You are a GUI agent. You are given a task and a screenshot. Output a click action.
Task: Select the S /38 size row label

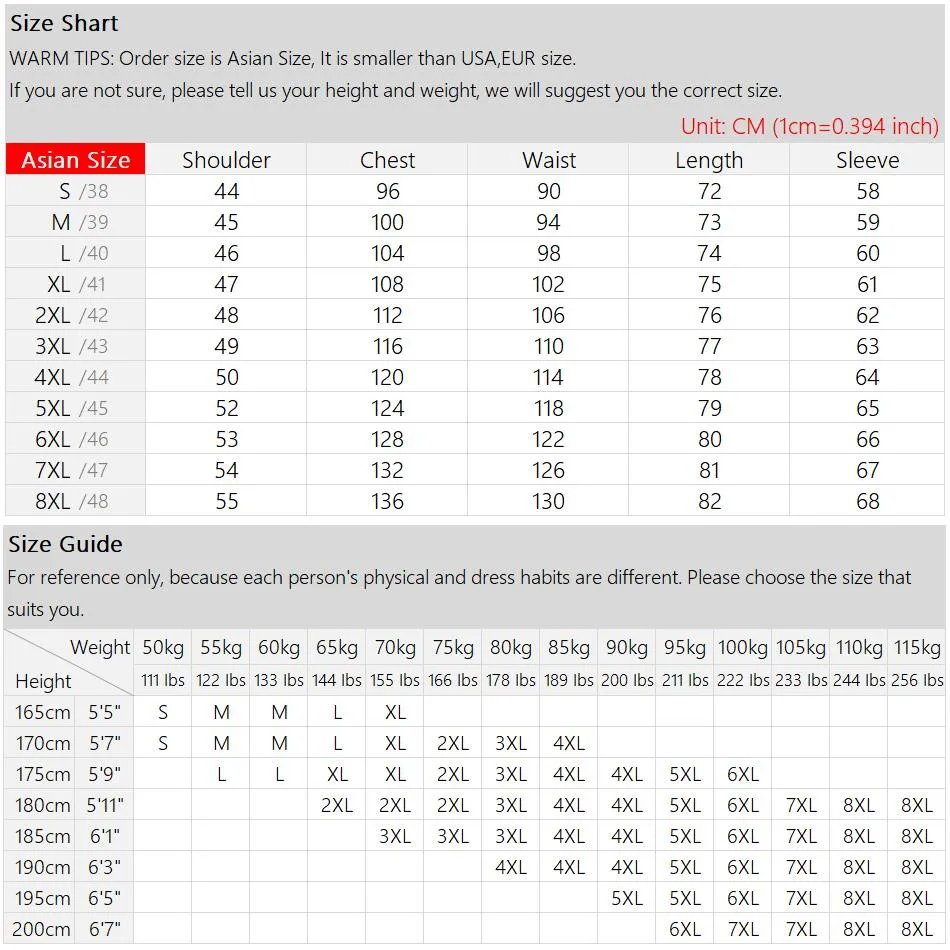point(76,191)
